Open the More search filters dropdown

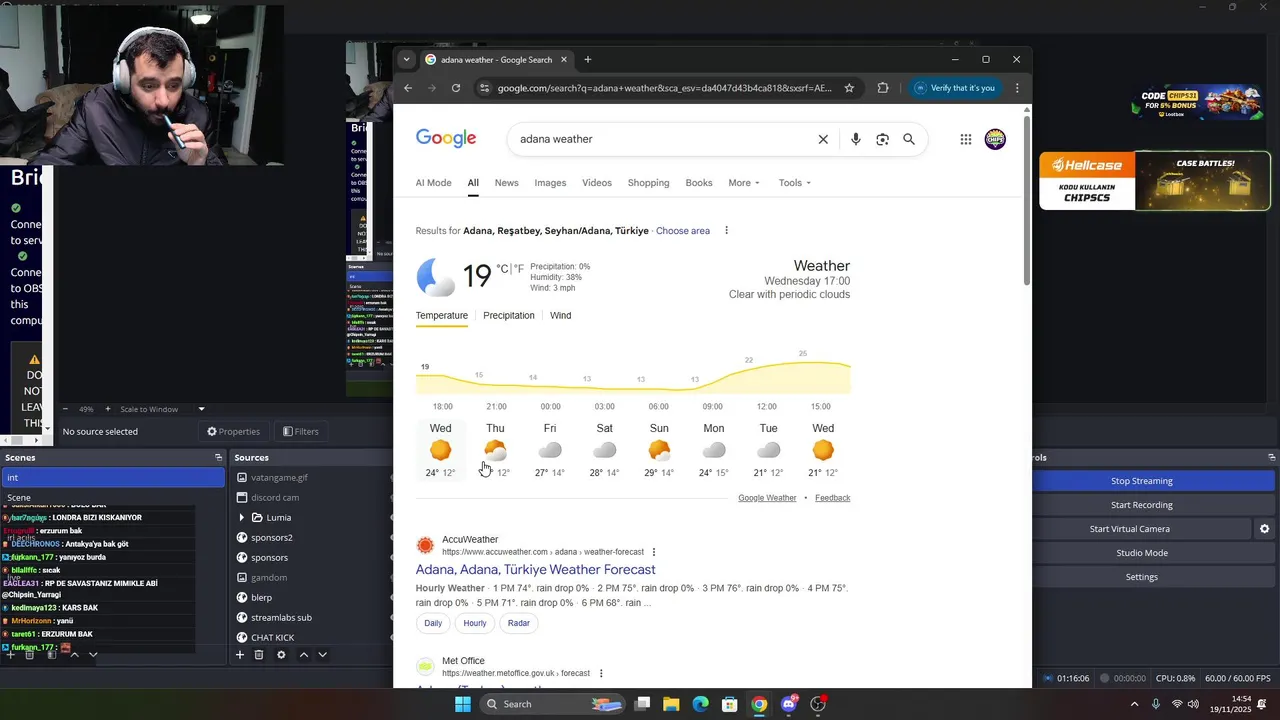[x=744, y=183]
